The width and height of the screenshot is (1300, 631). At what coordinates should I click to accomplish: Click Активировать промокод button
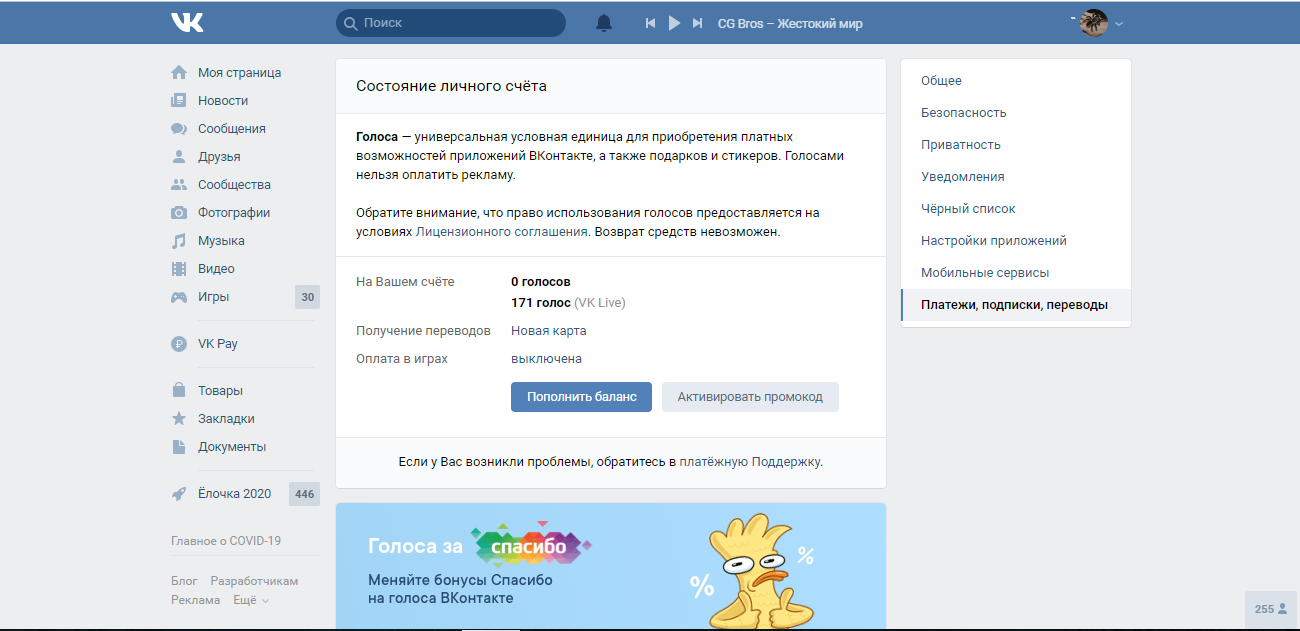coord(750,396)
